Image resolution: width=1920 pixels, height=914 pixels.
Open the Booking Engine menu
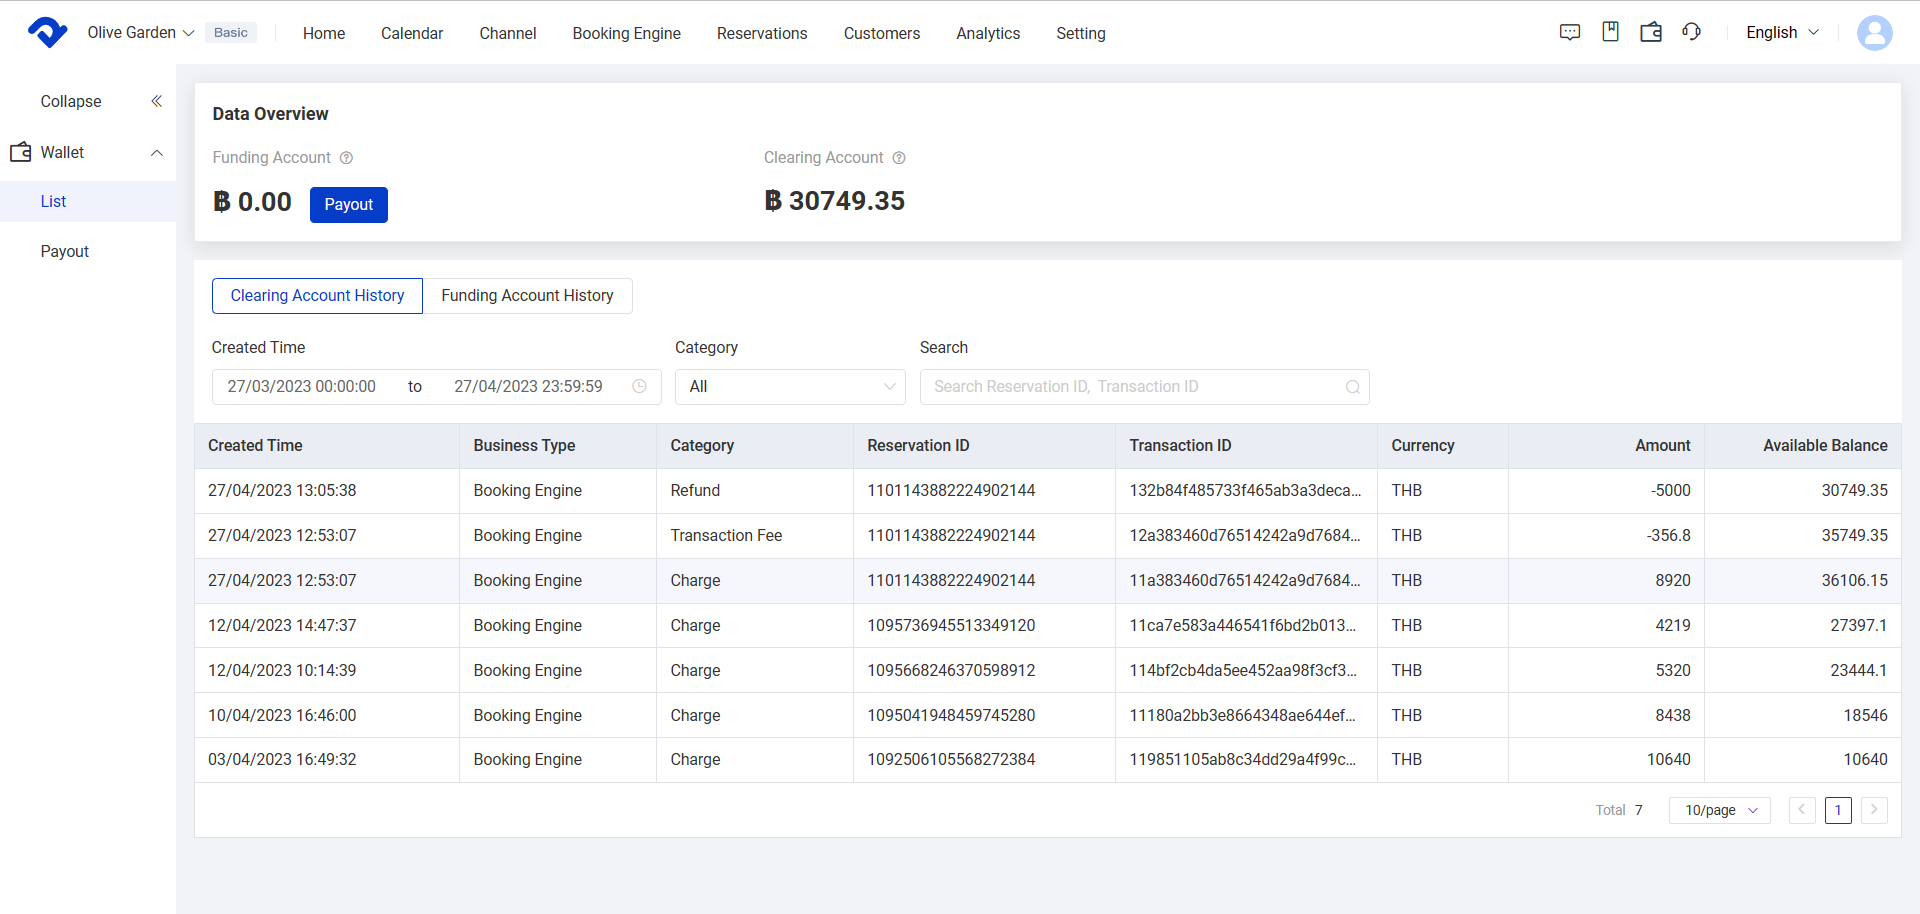(627, 33)
